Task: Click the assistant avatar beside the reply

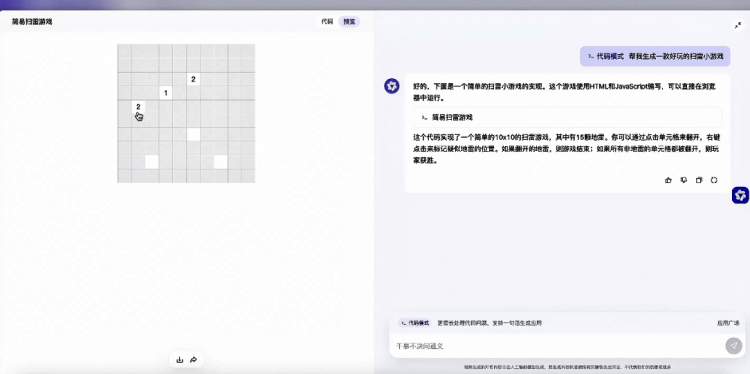Action: click(392, 86)
